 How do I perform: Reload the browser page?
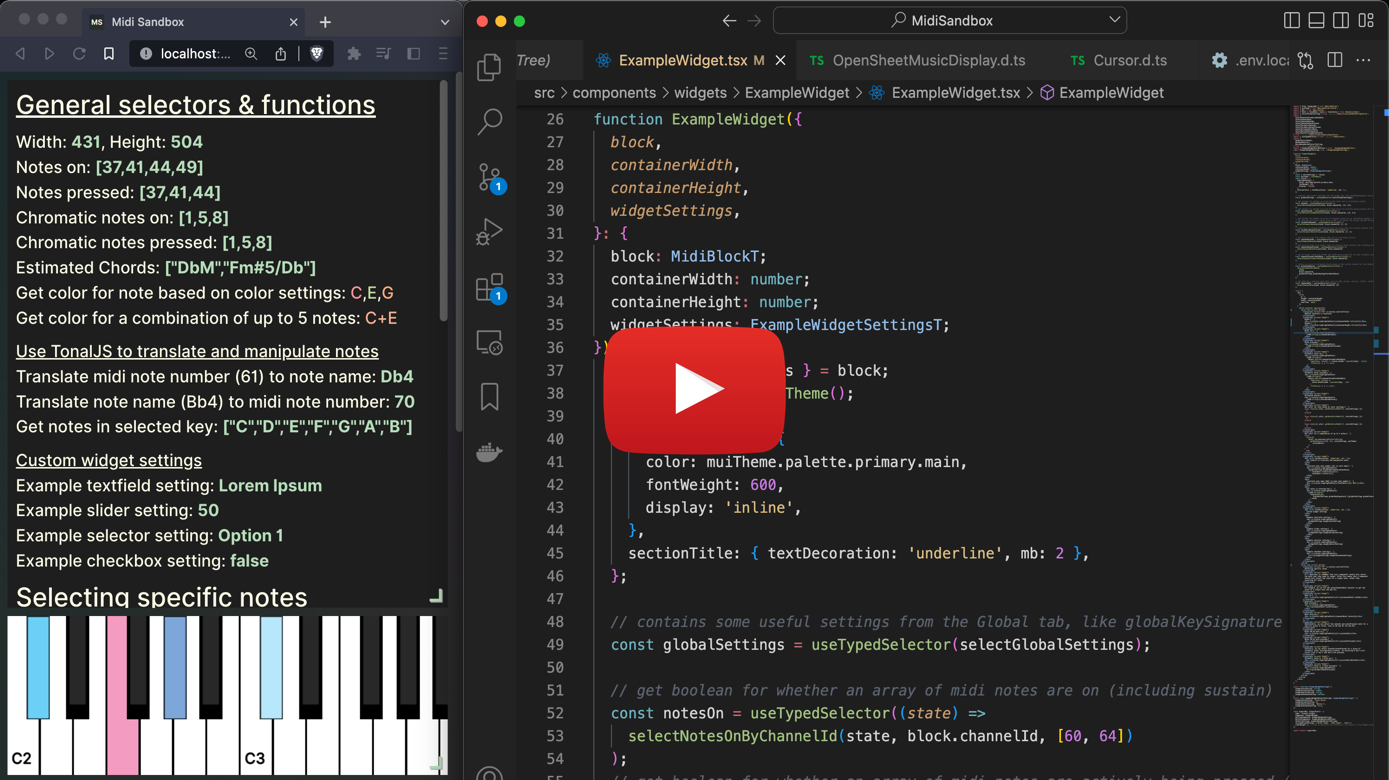79,54
